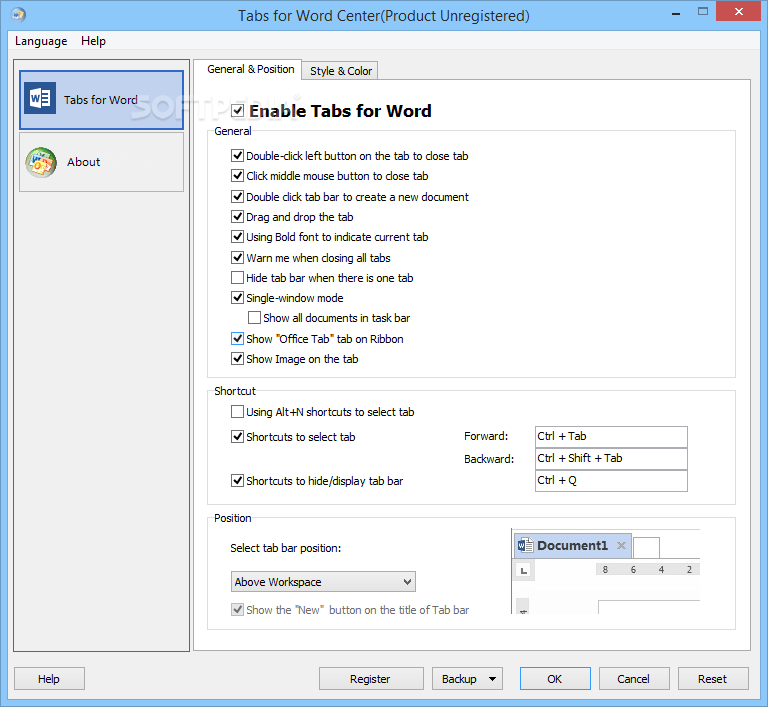
Task: Confirm settings with OK button
Action: pyautogui.click(x=555, y=679)
